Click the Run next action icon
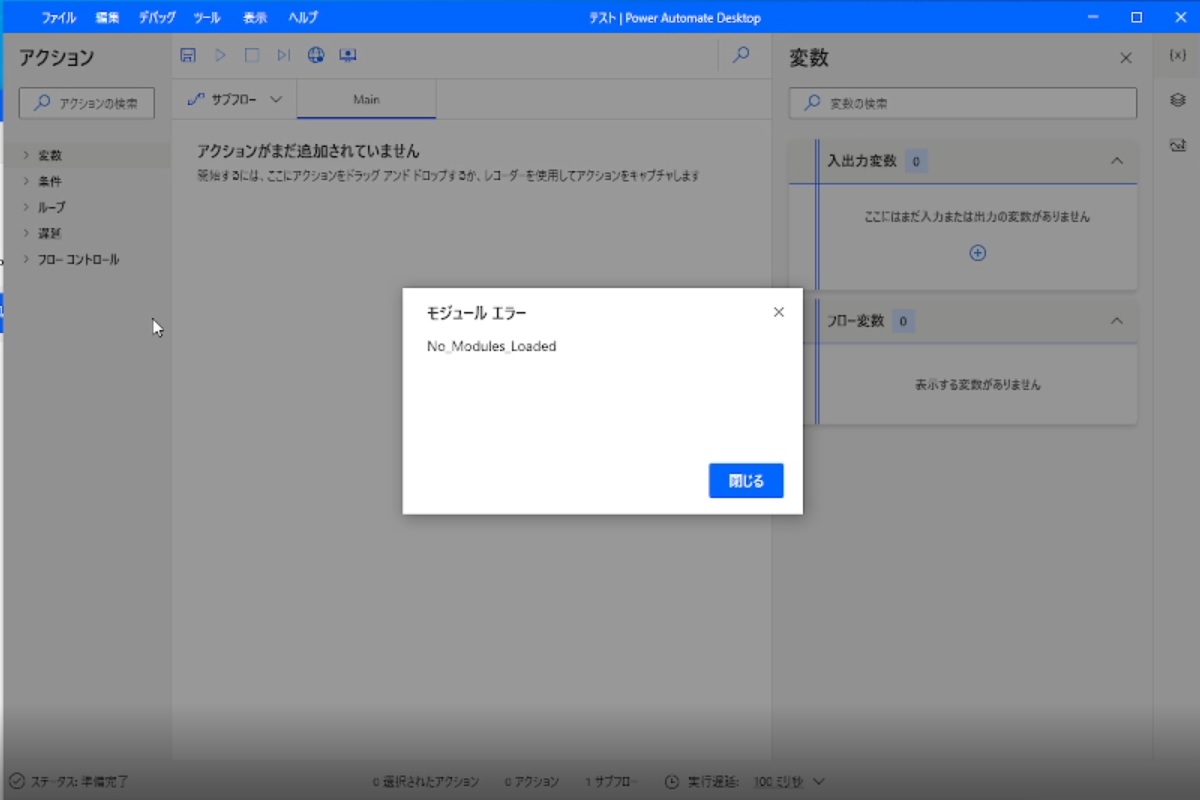The width and height of the screenshot is (1200, 800). click(x=284, y=55)
